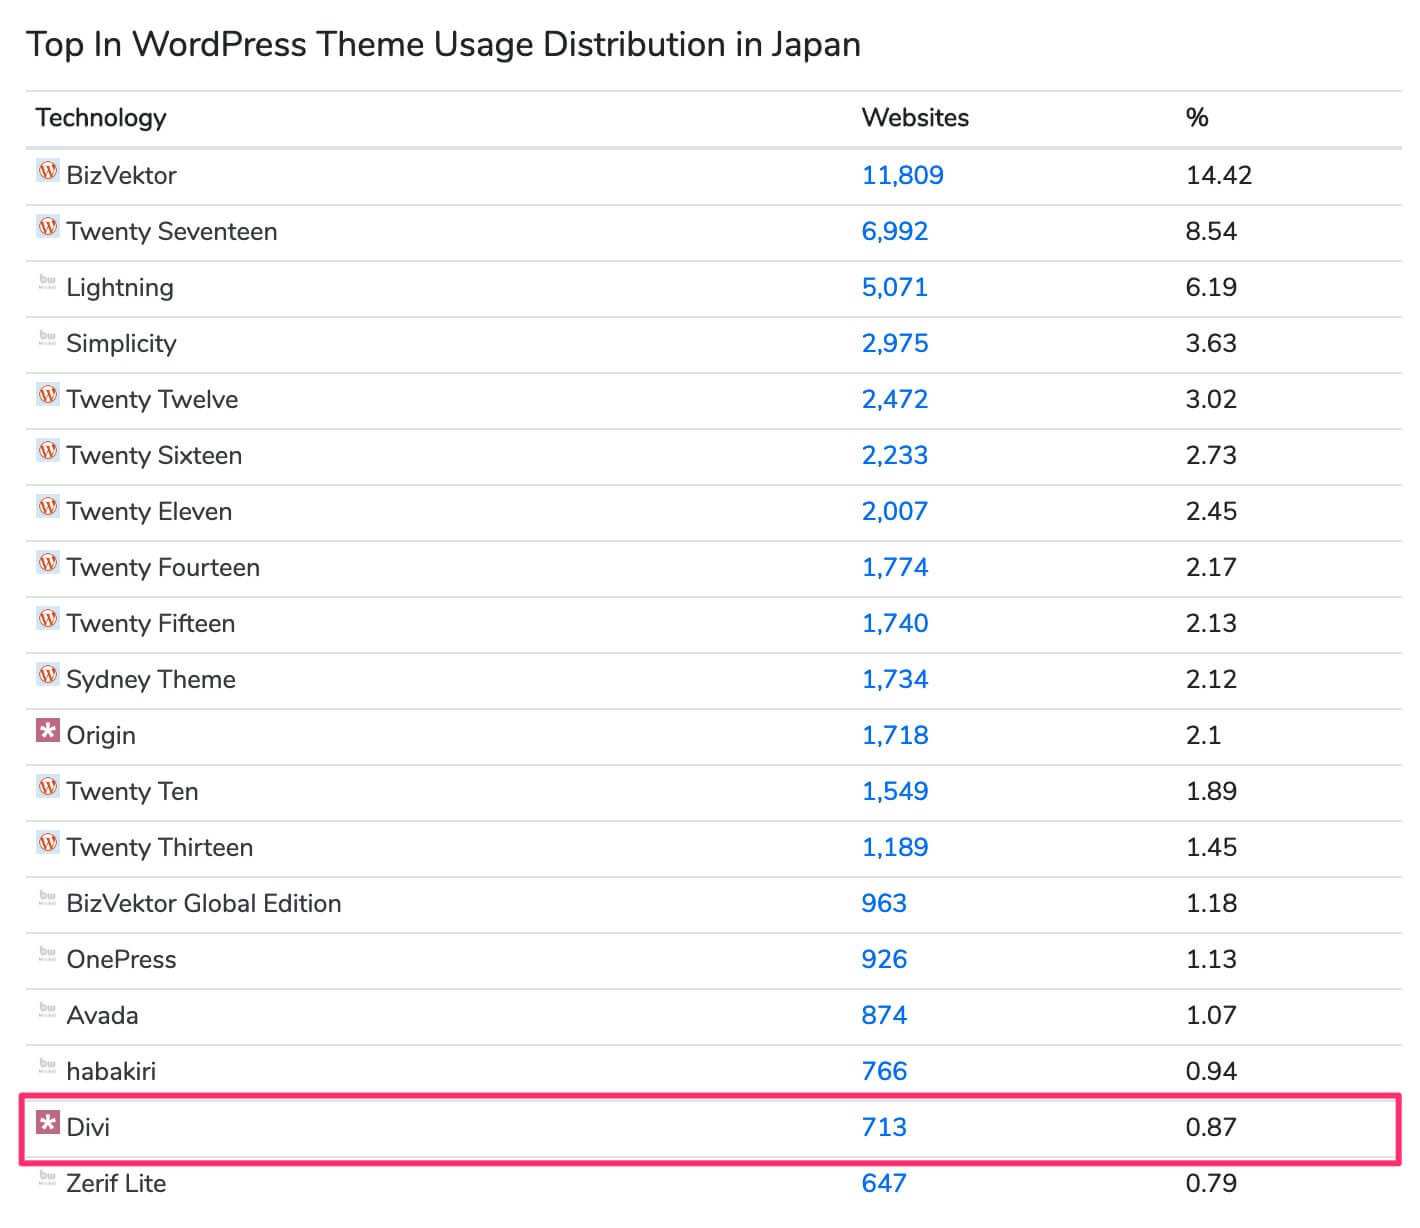1420x1228 pixels.
Task: Click the WordPress icon beside Twenty Fifteen
Action: (x=48, y=619)
